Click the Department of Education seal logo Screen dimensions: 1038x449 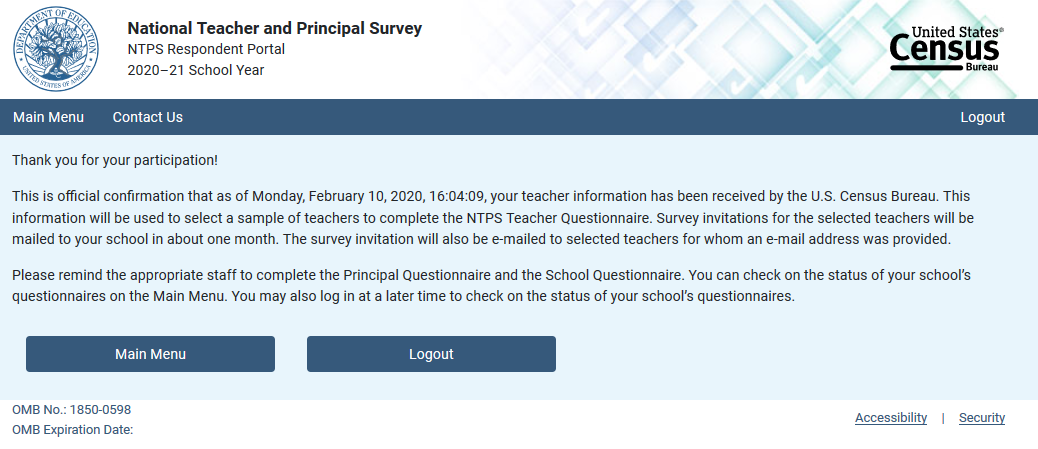pyautogui.click(x=56, y=49)
